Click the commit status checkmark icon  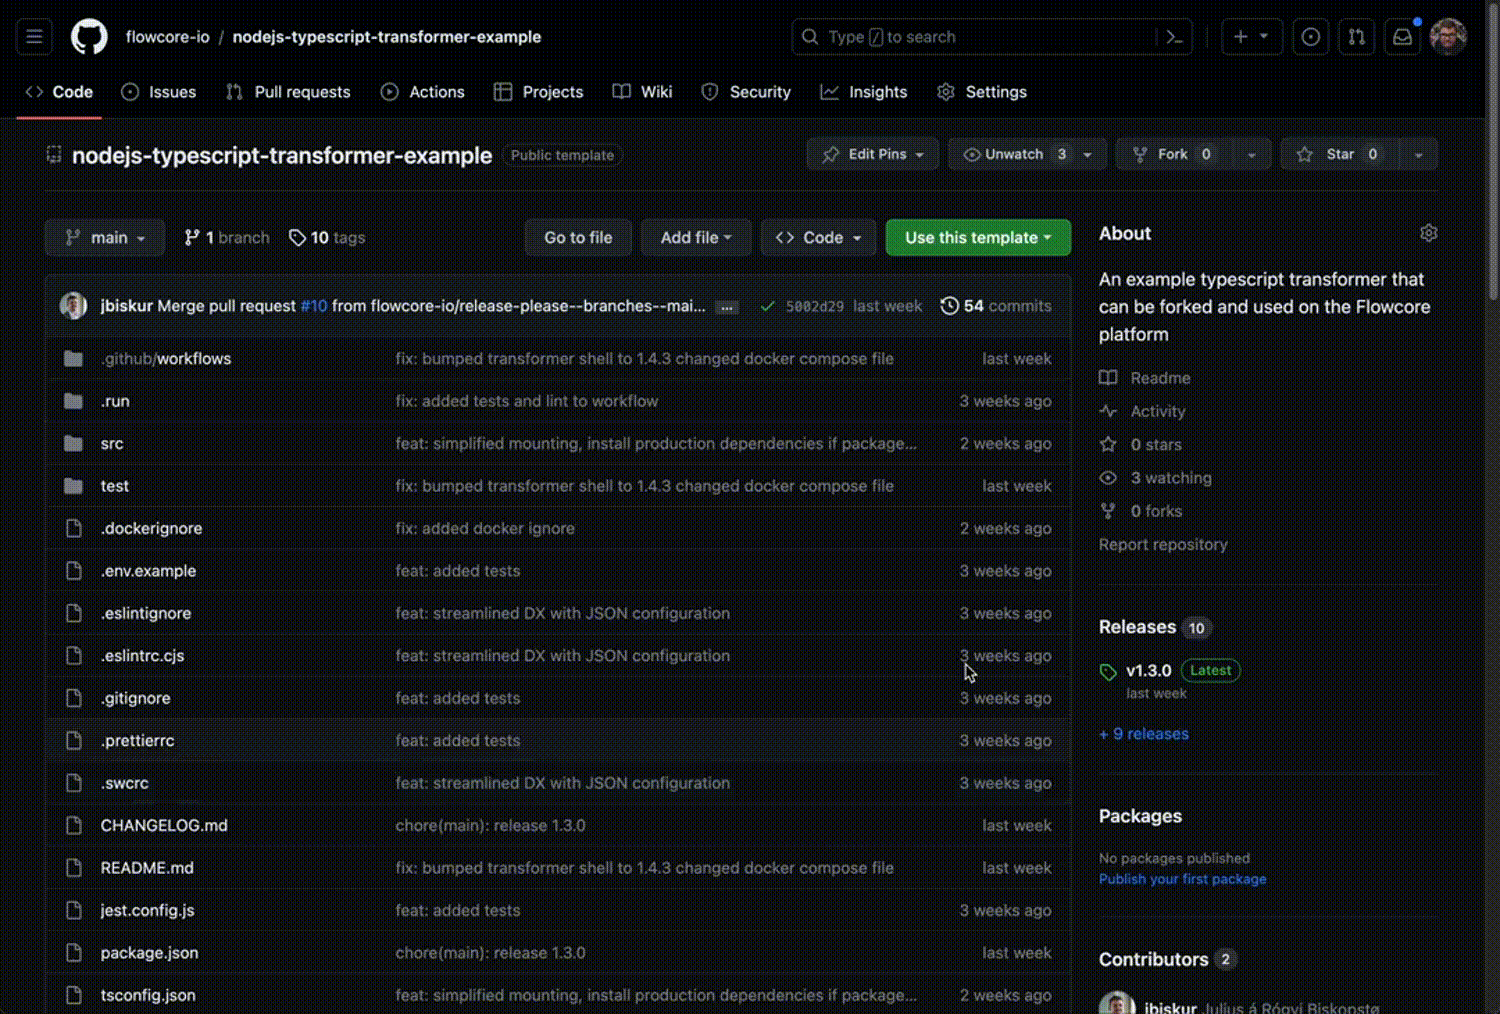point(767,306)
